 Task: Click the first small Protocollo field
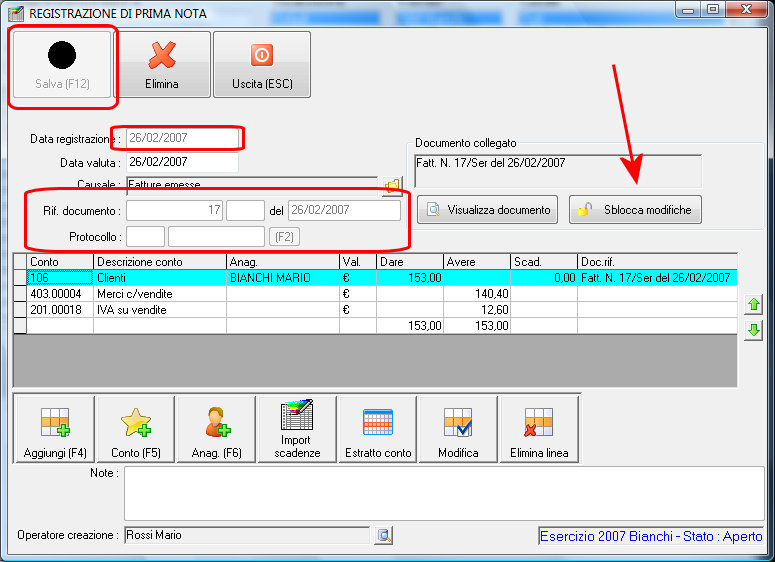click(145, 237)
